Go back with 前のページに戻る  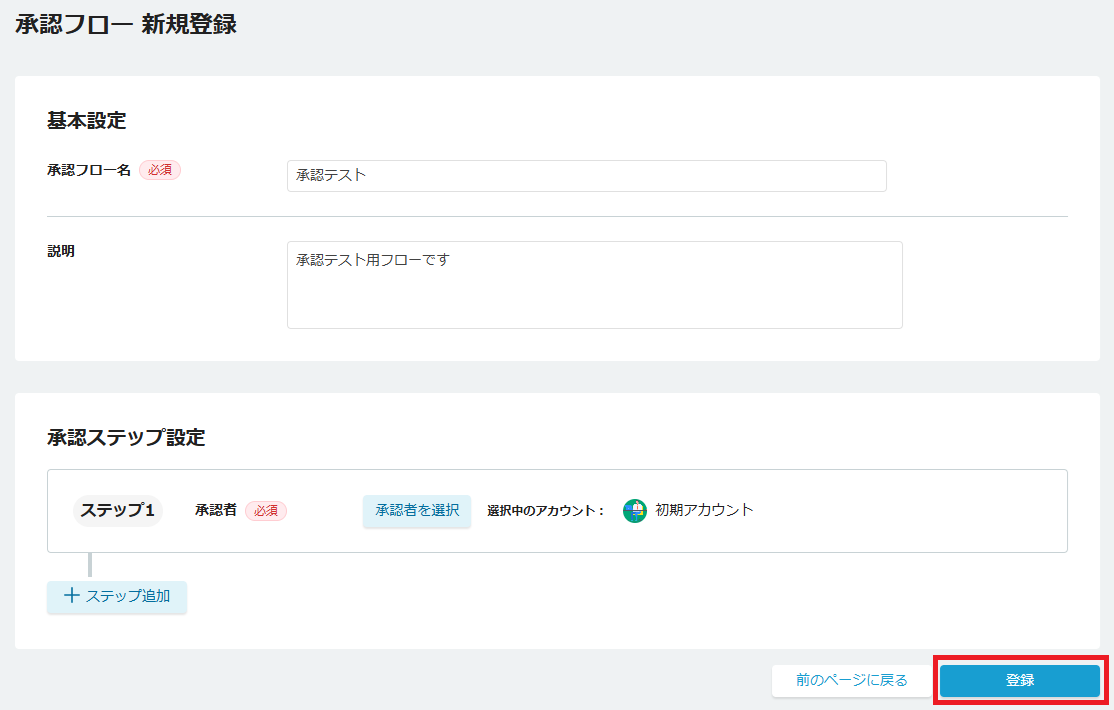851,680
